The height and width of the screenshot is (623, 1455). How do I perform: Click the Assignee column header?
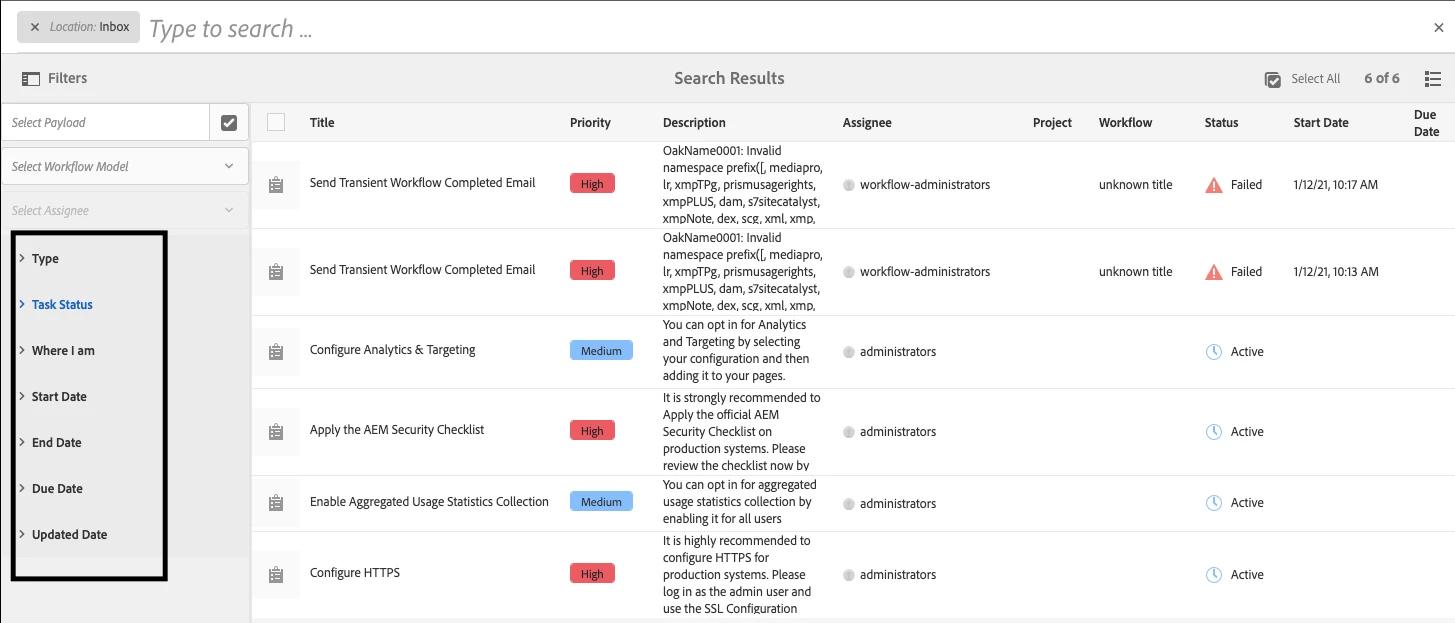(866, 123)
